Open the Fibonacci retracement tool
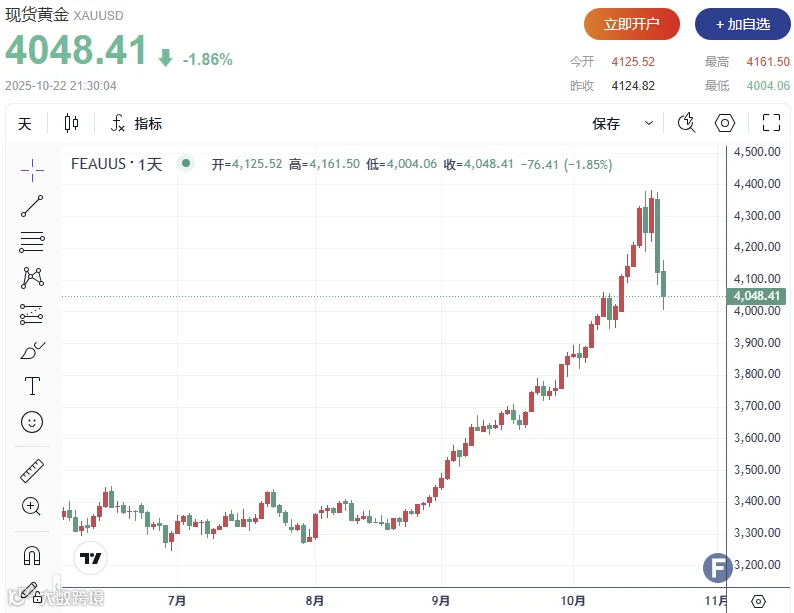Image resolution: width=794 pixels, height=613 pixels. point(32,242)
